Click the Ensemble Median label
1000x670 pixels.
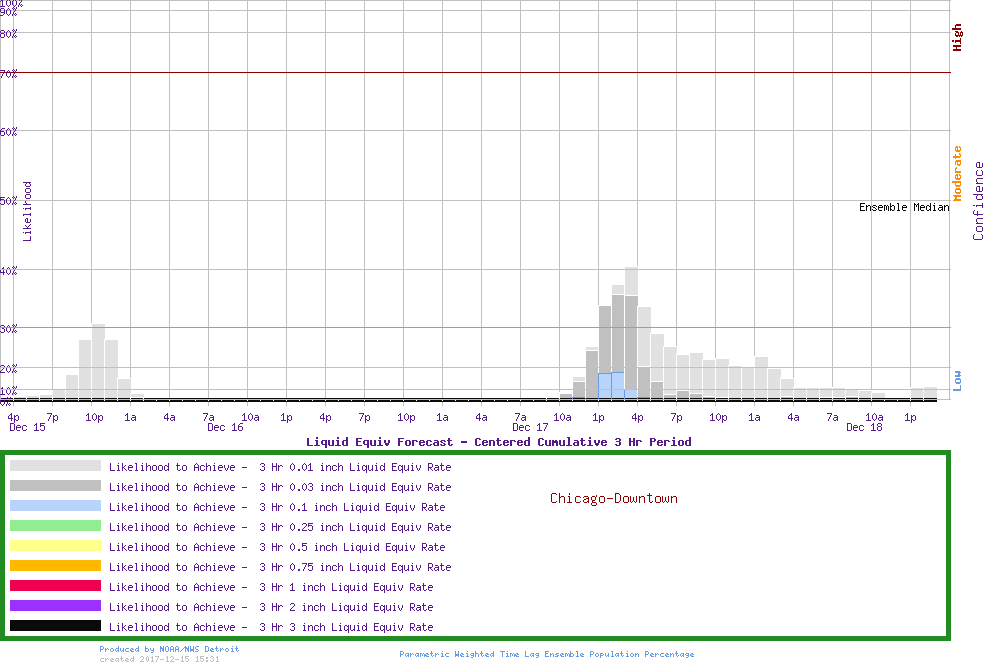click(903, 207)
